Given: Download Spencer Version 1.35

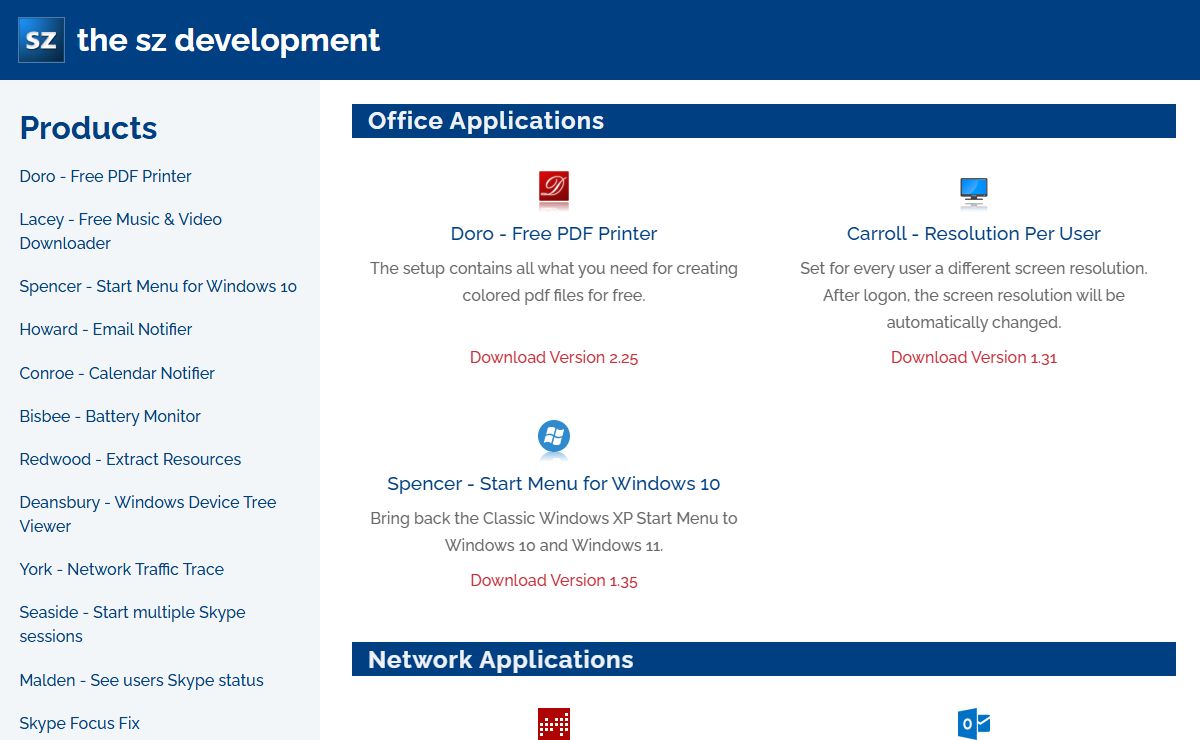Looking at the screenshot, I should [554, 580].
